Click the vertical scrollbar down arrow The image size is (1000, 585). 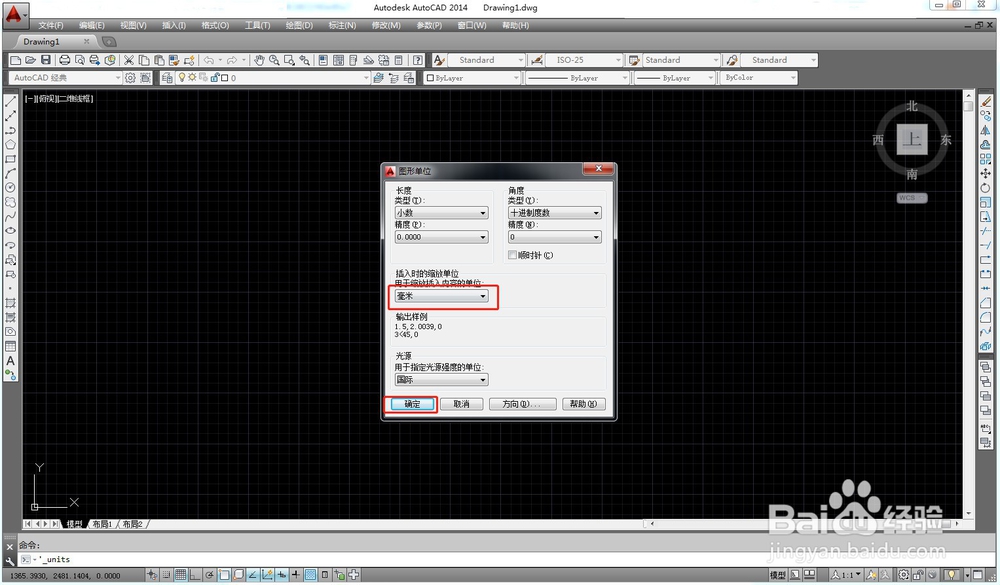[x=968, y=513]
